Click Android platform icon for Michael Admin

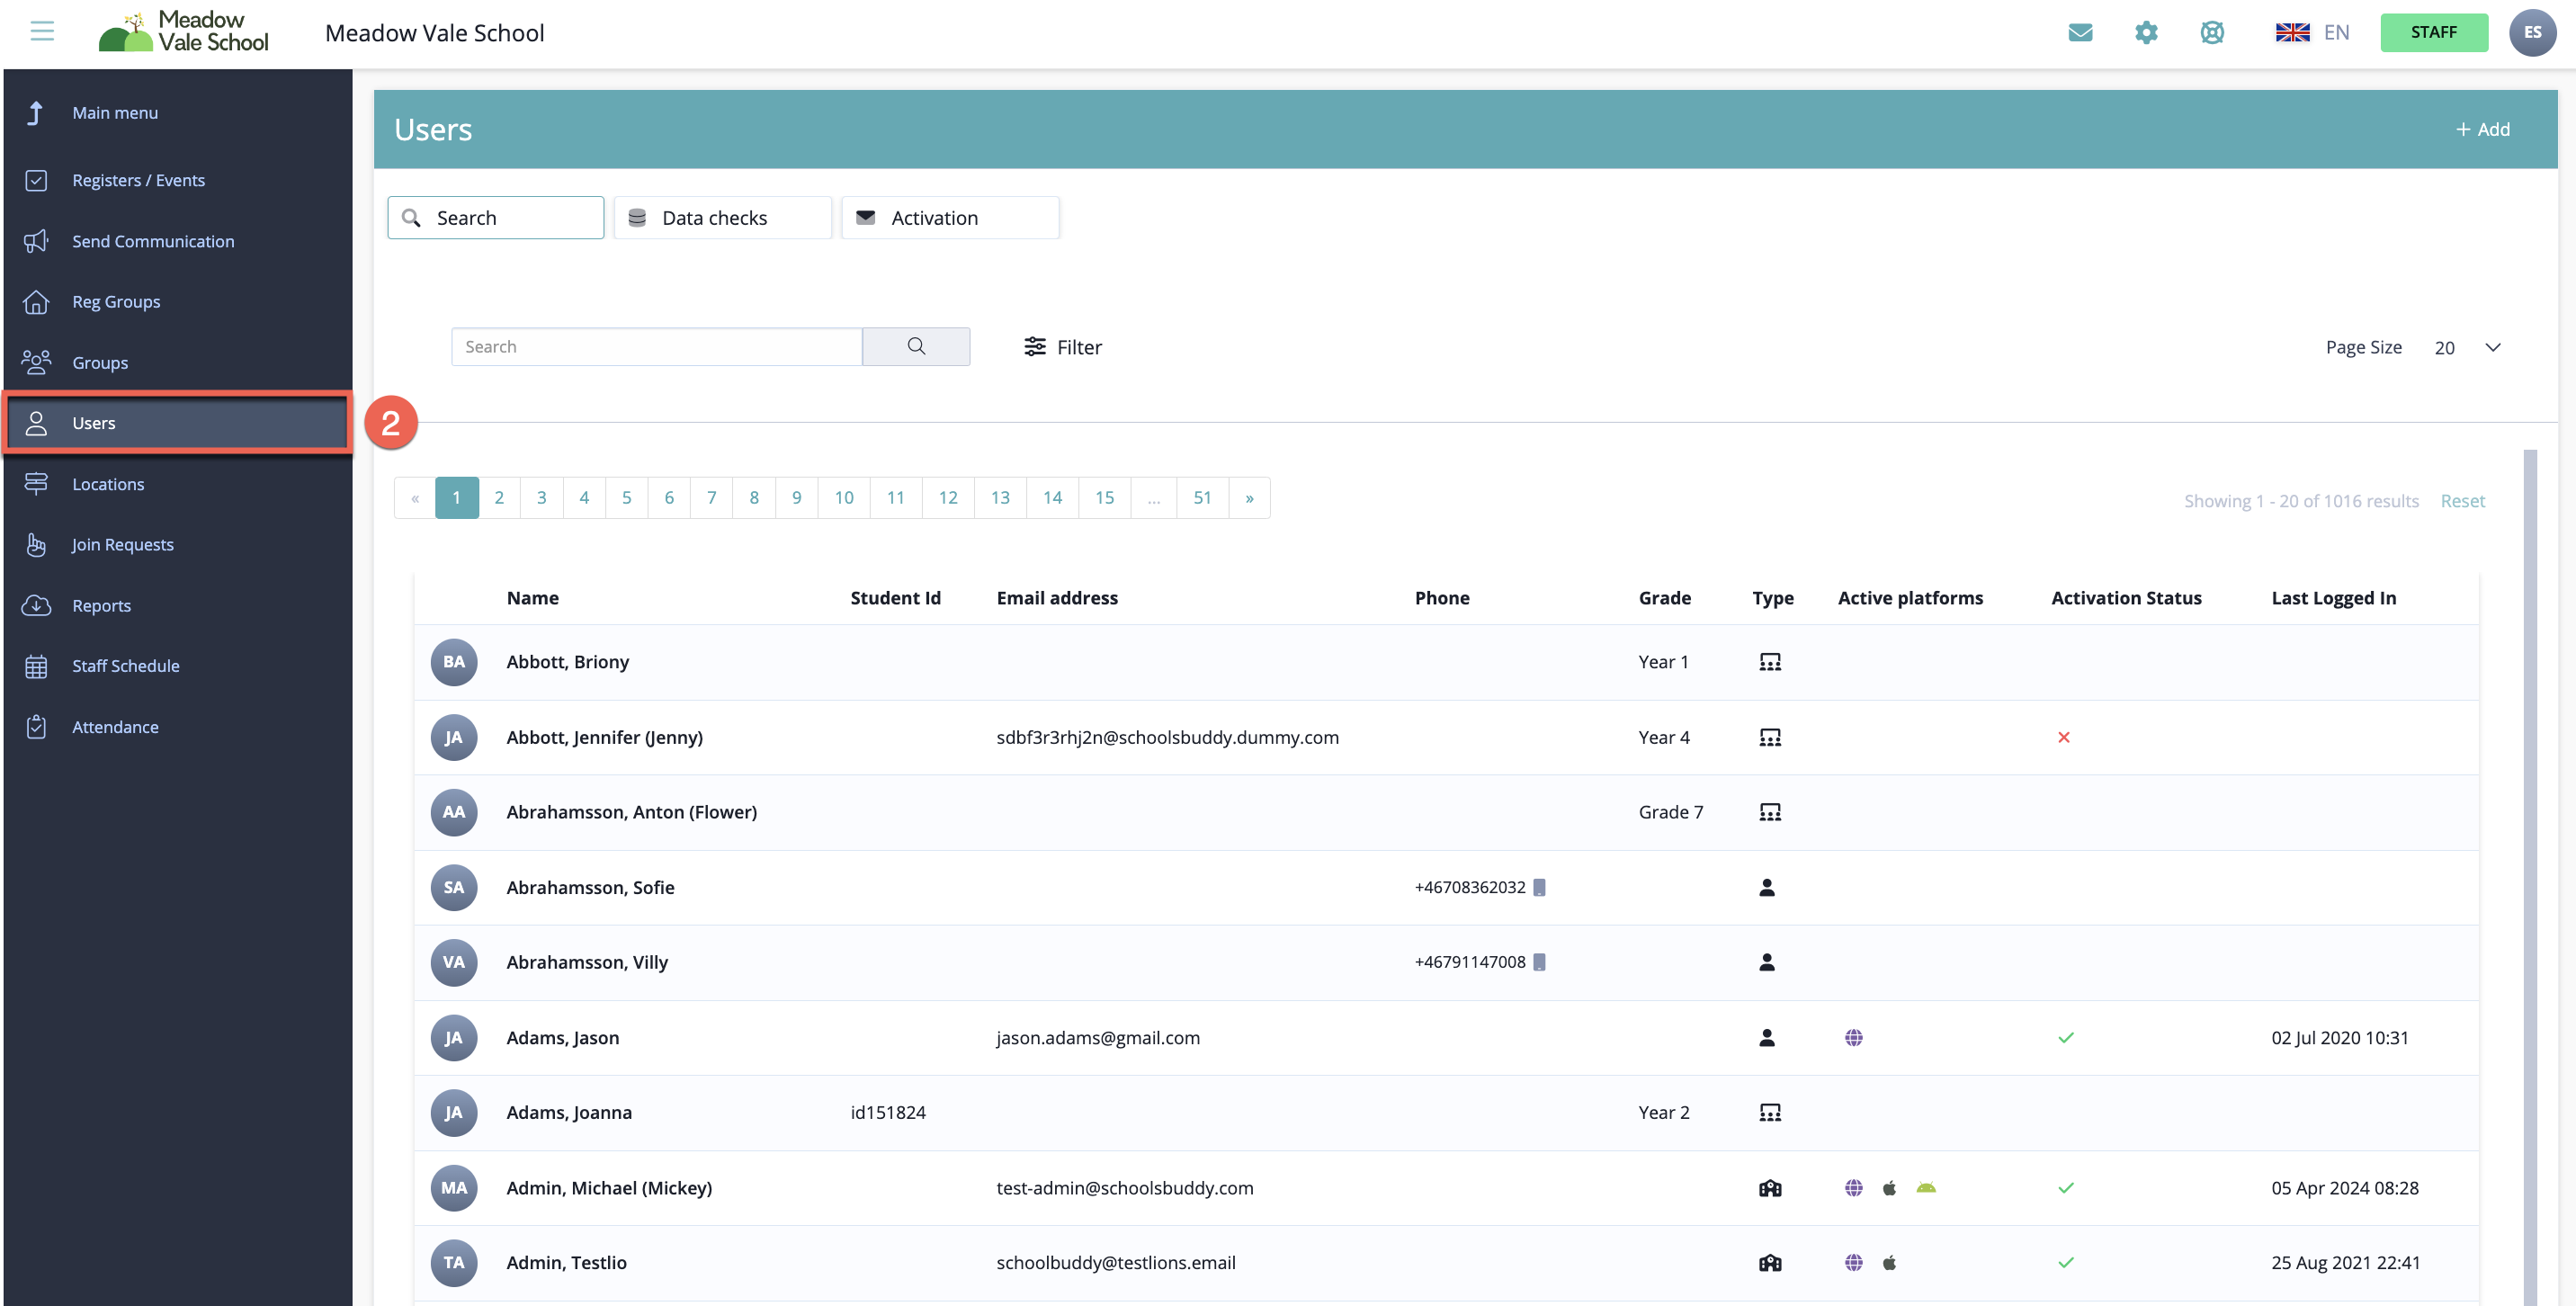[1926, 1188]
